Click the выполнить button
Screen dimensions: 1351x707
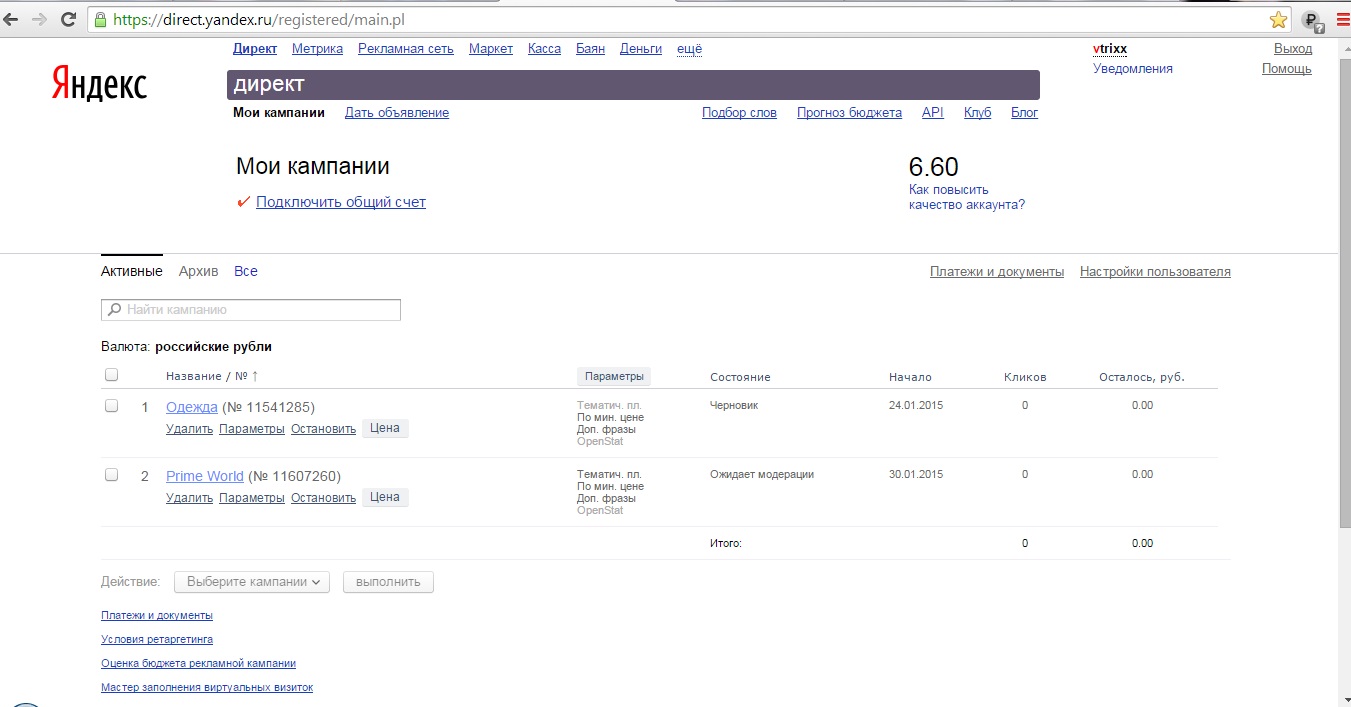pos(388,581)
